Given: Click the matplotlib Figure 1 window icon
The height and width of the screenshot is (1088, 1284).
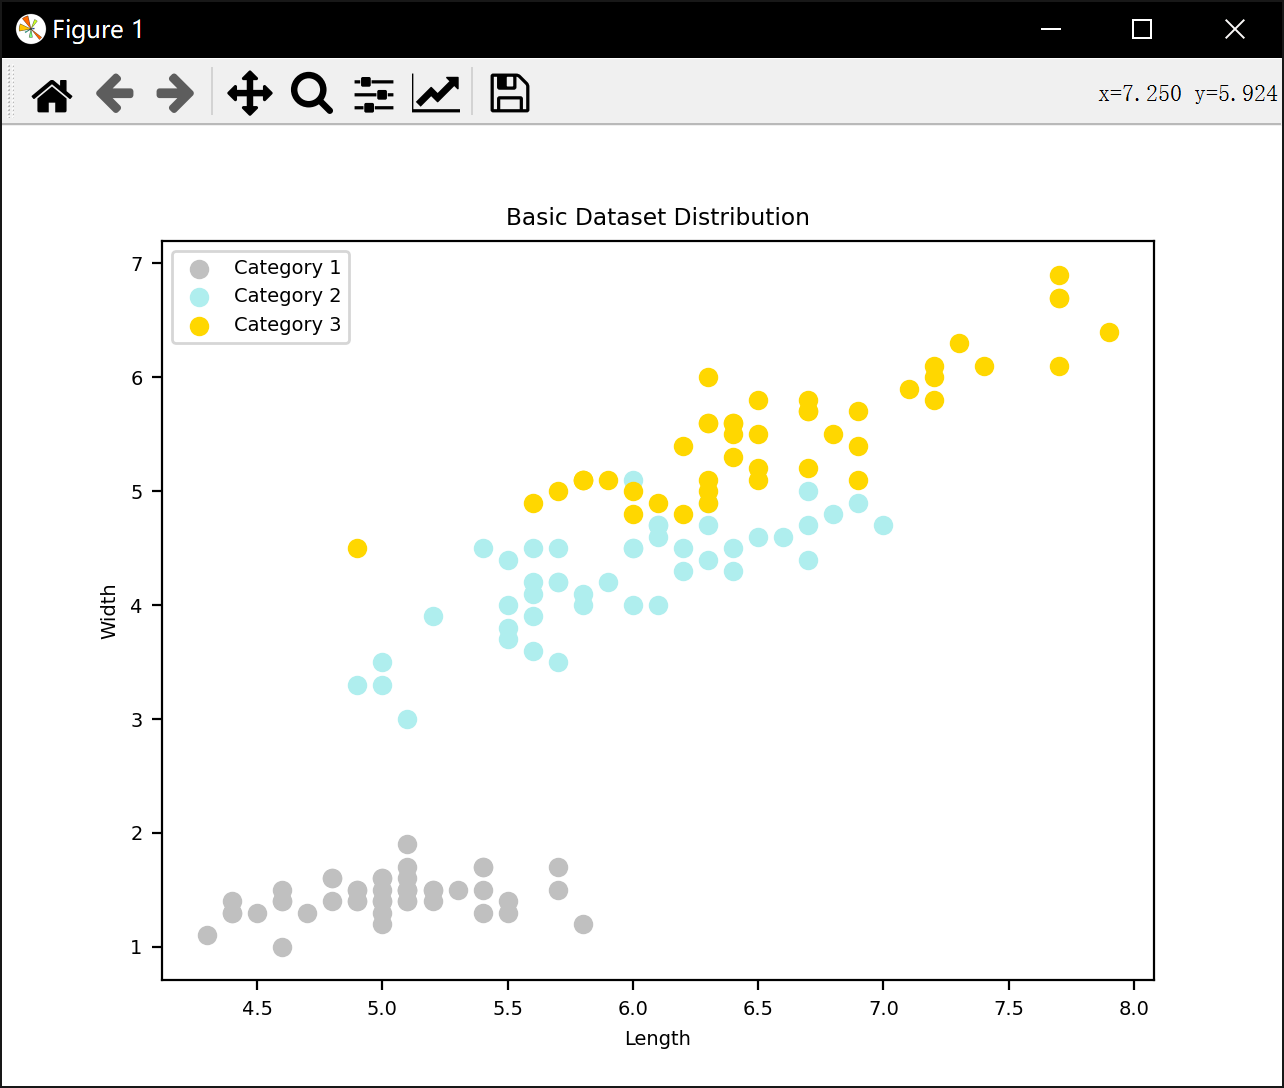Looking at the screenshot, I should (31, 29).
